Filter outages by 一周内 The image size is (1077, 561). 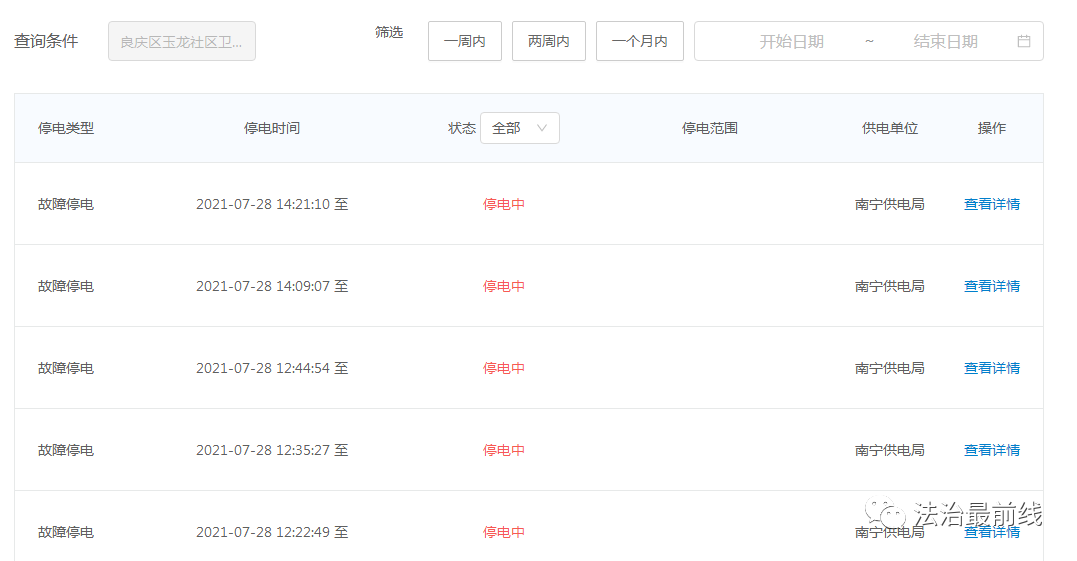click(464, 42)
